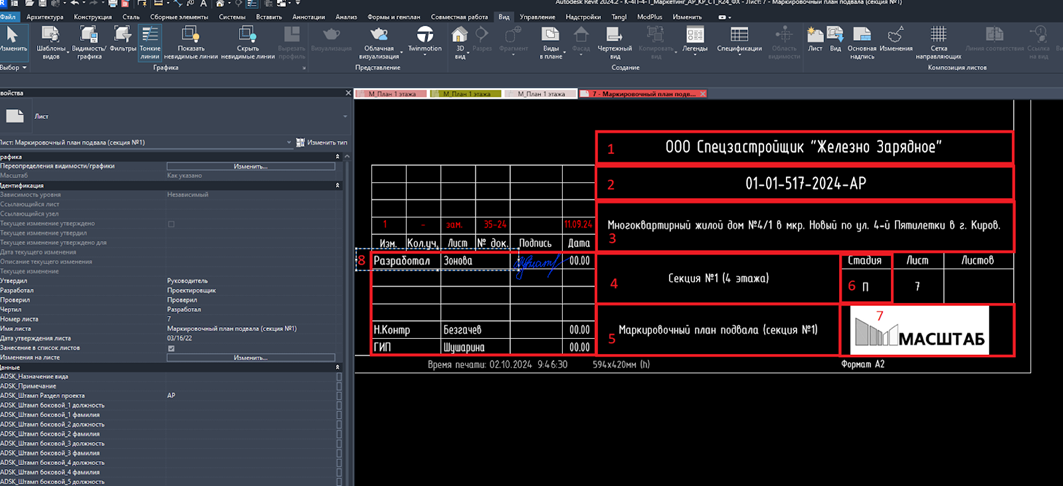The height and width of the screenshot is (486, 1063).
Task: Switch to the Аннотации ribbon tab
Action: click(x=308, y=16)
